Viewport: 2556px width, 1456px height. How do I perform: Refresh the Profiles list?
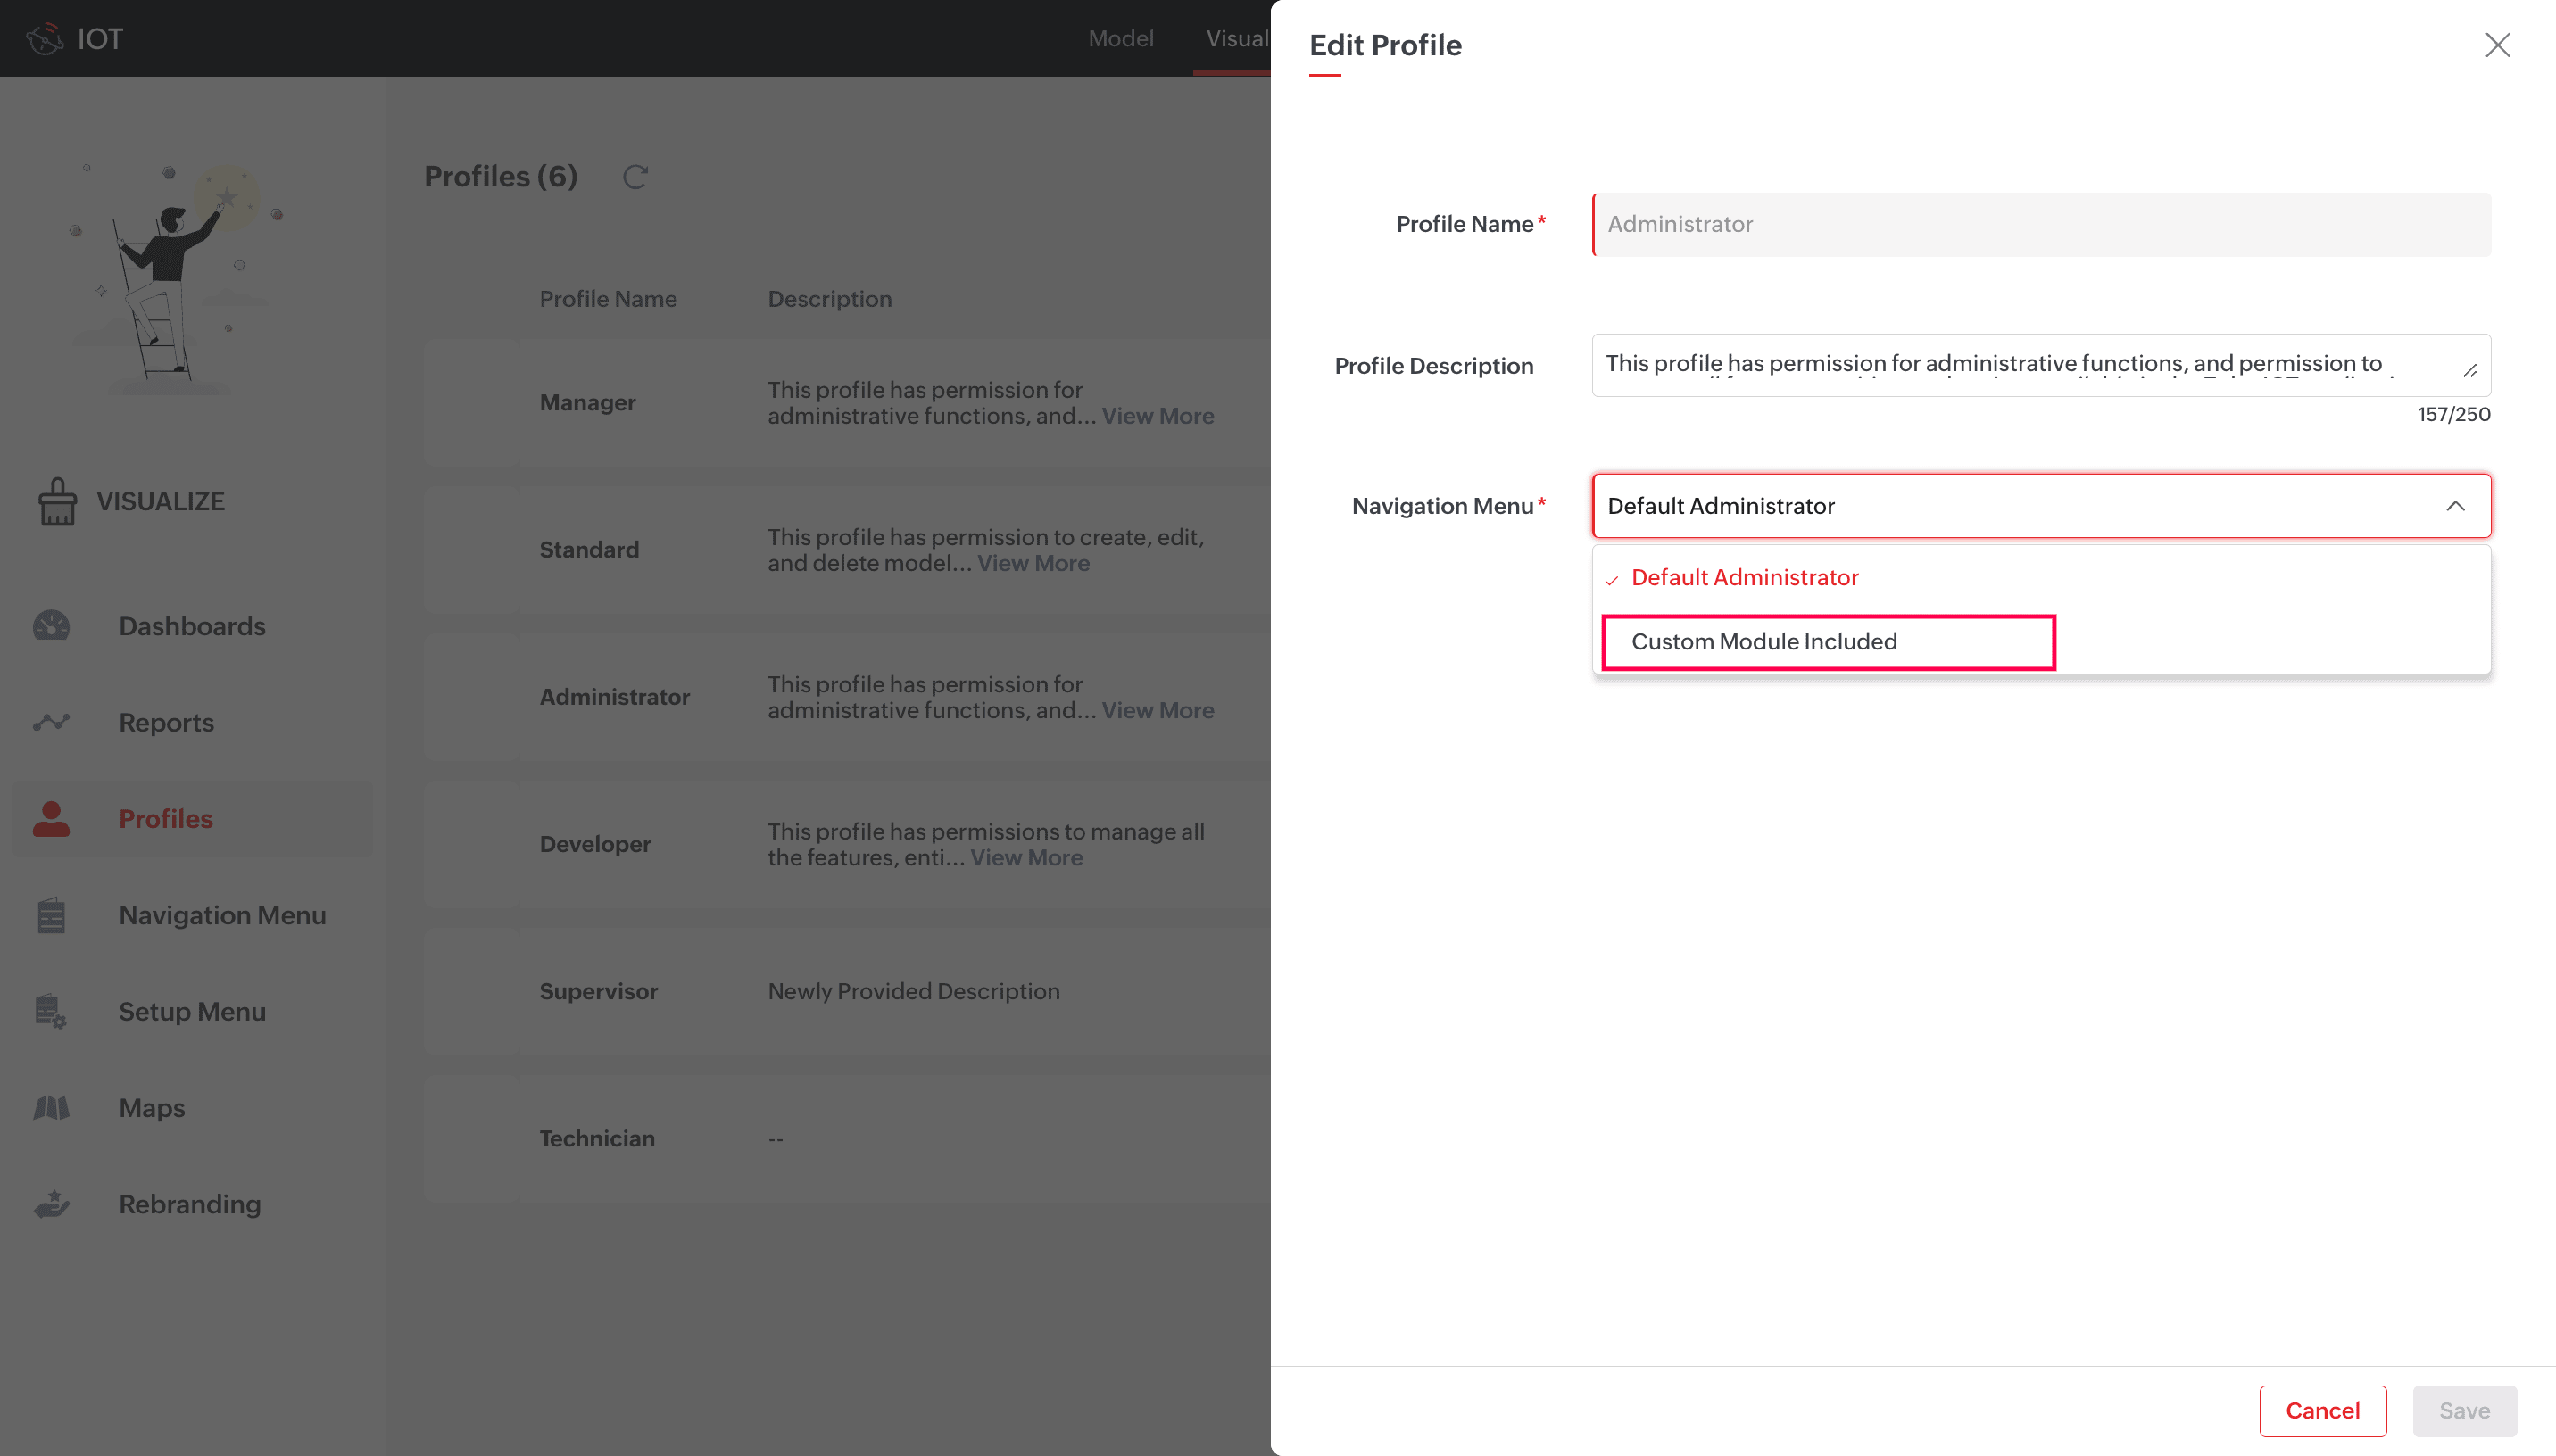pyautogui.click(x=636, y=177)
